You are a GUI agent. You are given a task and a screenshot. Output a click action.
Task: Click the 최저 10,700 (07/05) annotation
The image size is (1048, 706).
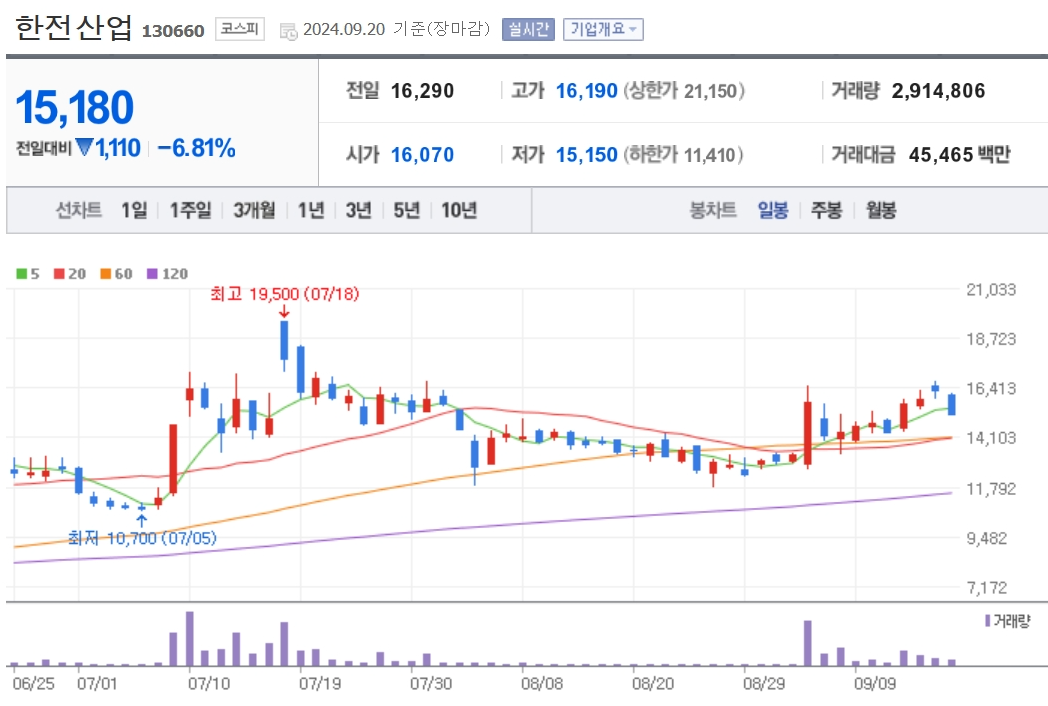click(x=142, y=538)
